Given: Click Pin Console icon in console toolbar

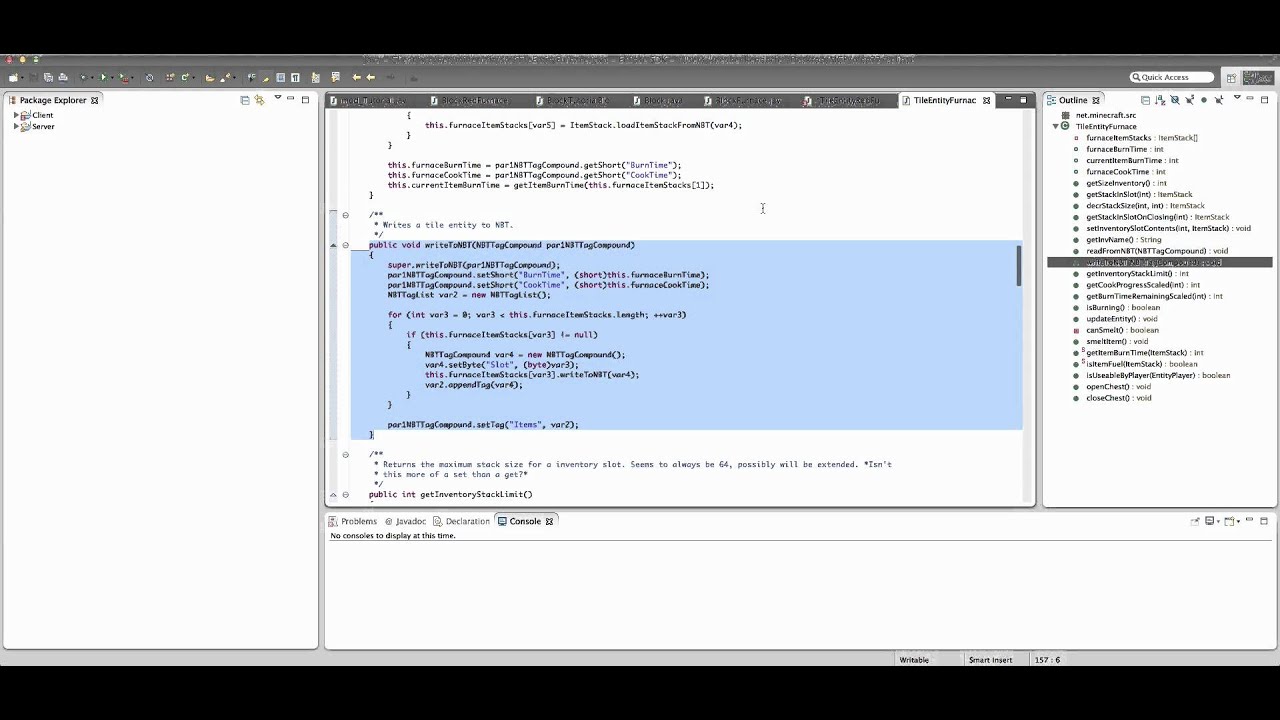Looking at the screenshot, I should coord(1195,521).
